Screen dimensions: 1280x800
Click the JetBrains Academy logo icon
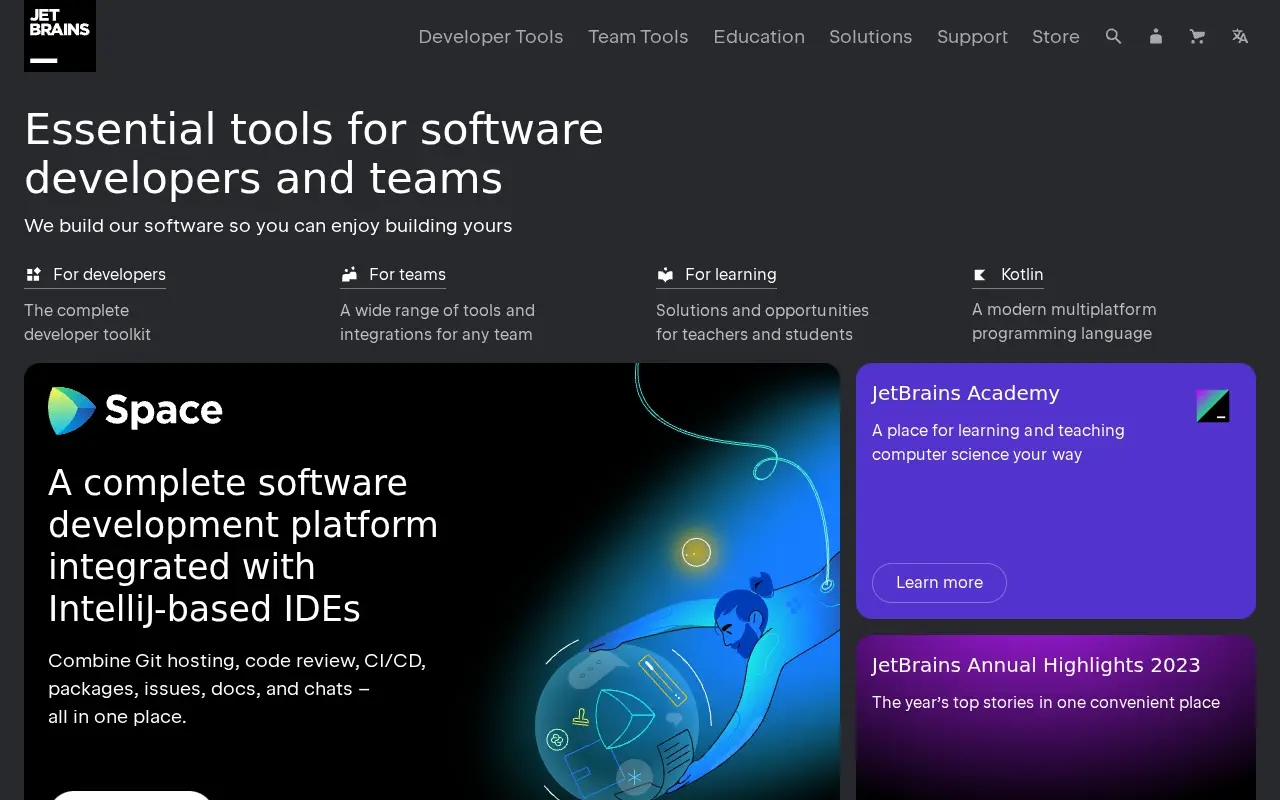(x=1213, y=406)
